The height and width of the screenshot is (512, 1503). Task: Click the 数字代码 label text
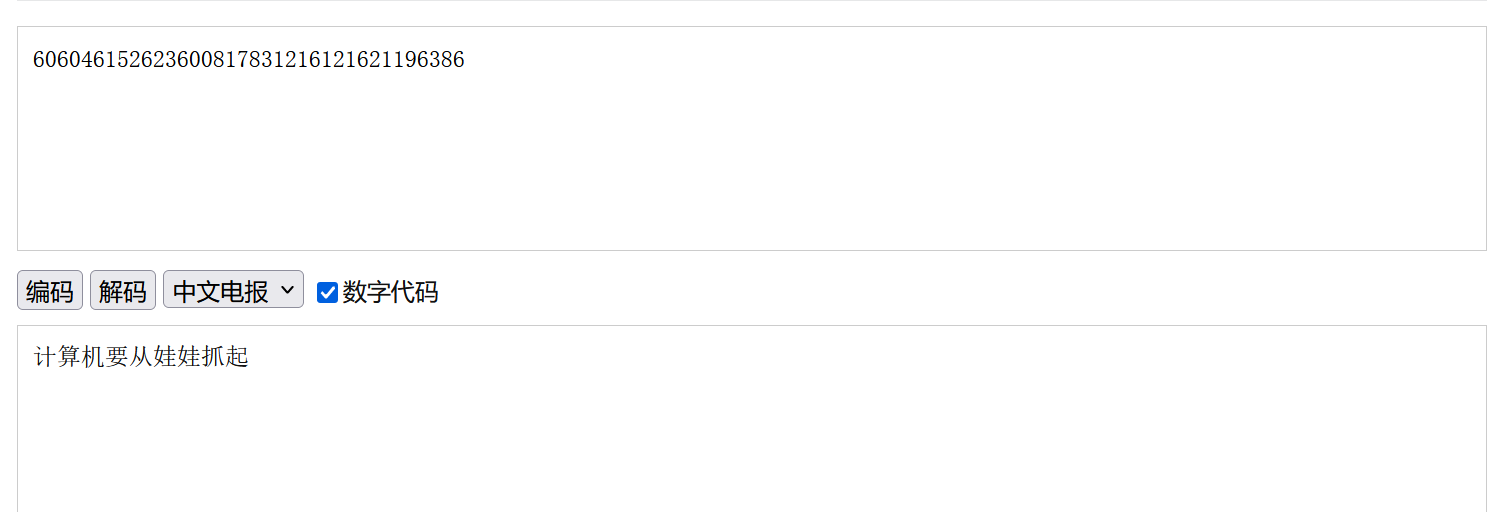point(390,292)
